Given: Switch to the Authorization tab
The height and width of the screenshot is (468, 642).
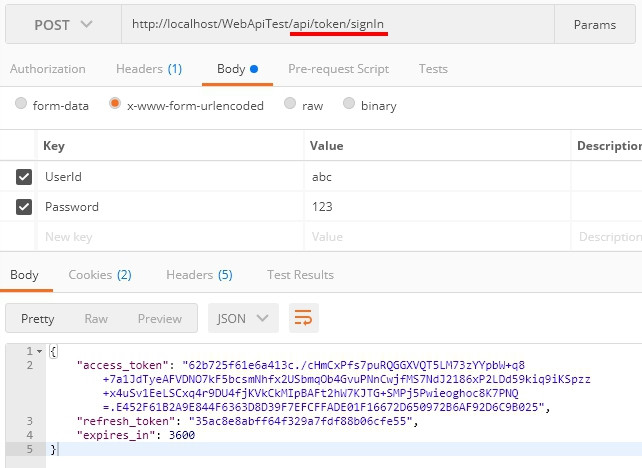Looking at the screenshot, I should click(48, 69).
